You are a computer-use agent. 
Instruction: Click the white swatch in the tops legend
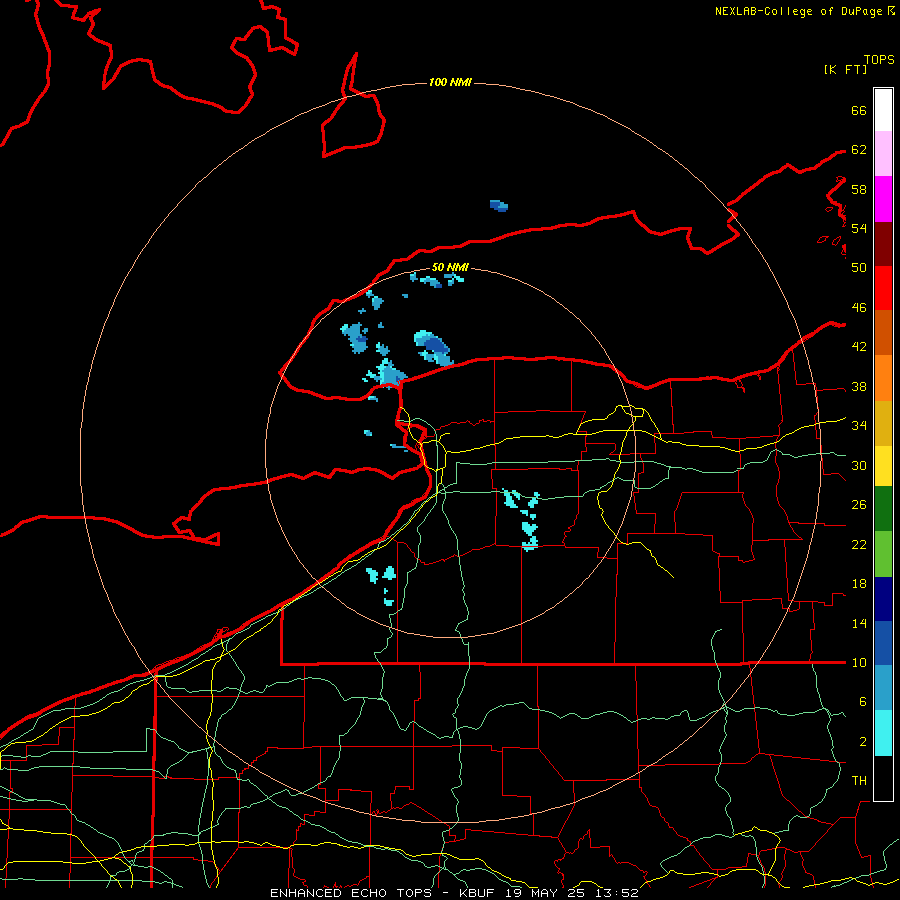coord(883,110)
